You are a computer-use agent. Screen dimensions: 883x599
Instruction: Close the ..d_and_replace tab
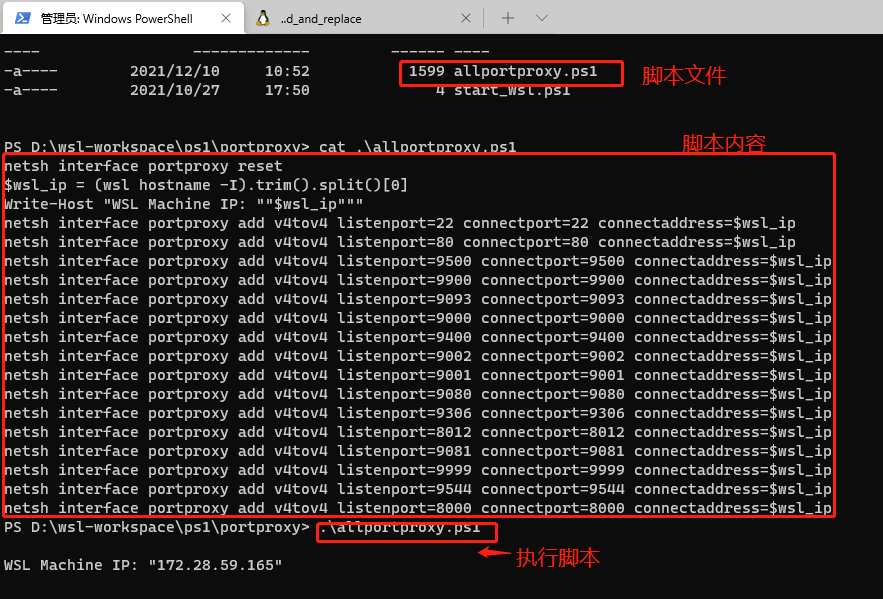click(x=466, y=18)
